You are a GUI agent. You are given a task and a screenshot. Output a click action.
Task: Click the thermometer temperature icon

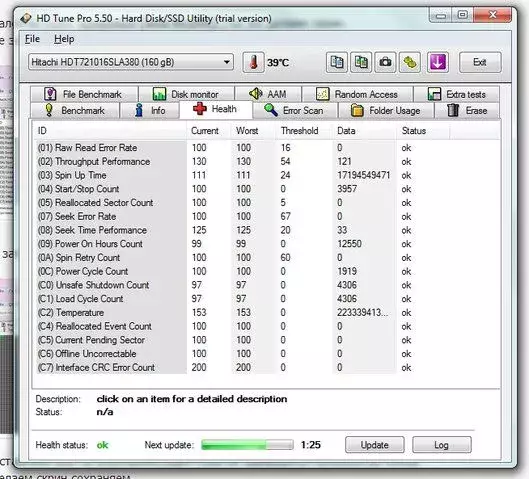pyautogui.click(x=253, y=62)
